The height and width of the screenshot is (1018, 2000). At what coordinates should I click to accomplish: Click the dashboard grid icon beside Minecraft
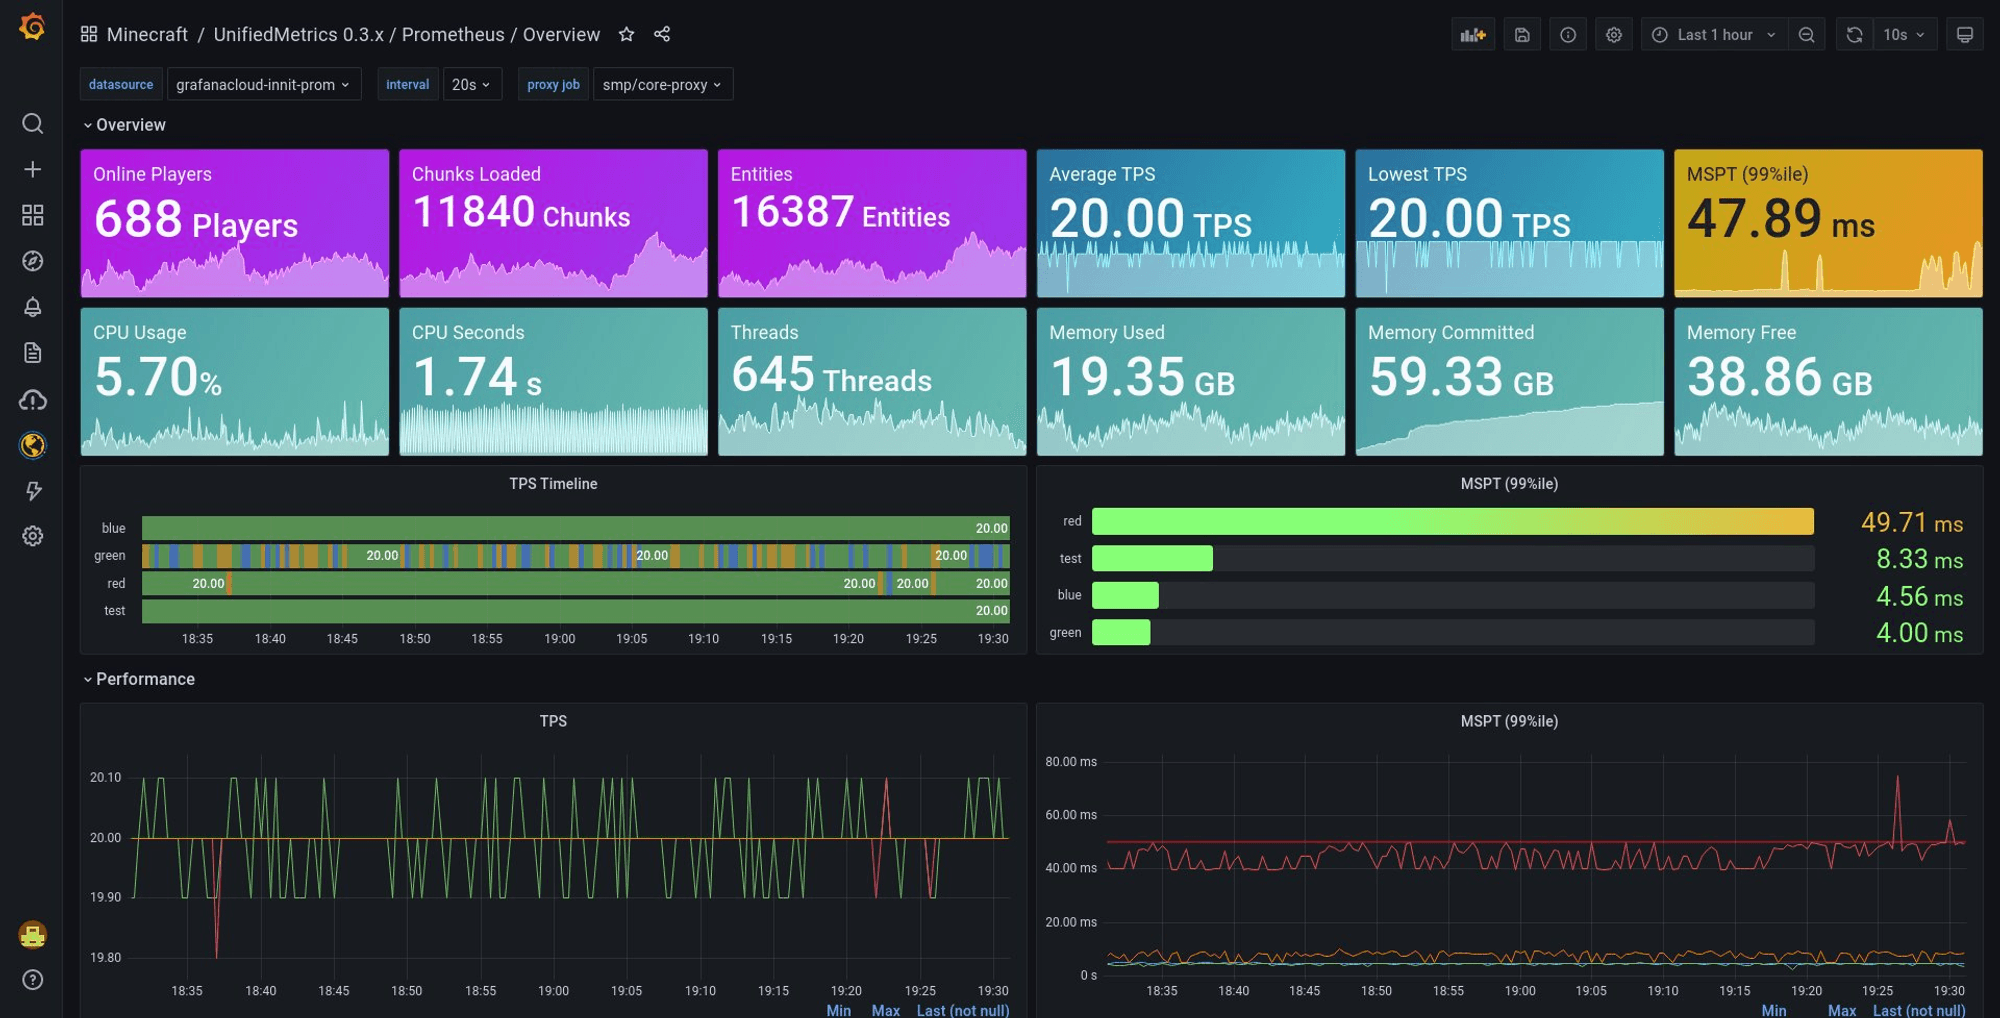pyautogui.click(x=89, y=34)
